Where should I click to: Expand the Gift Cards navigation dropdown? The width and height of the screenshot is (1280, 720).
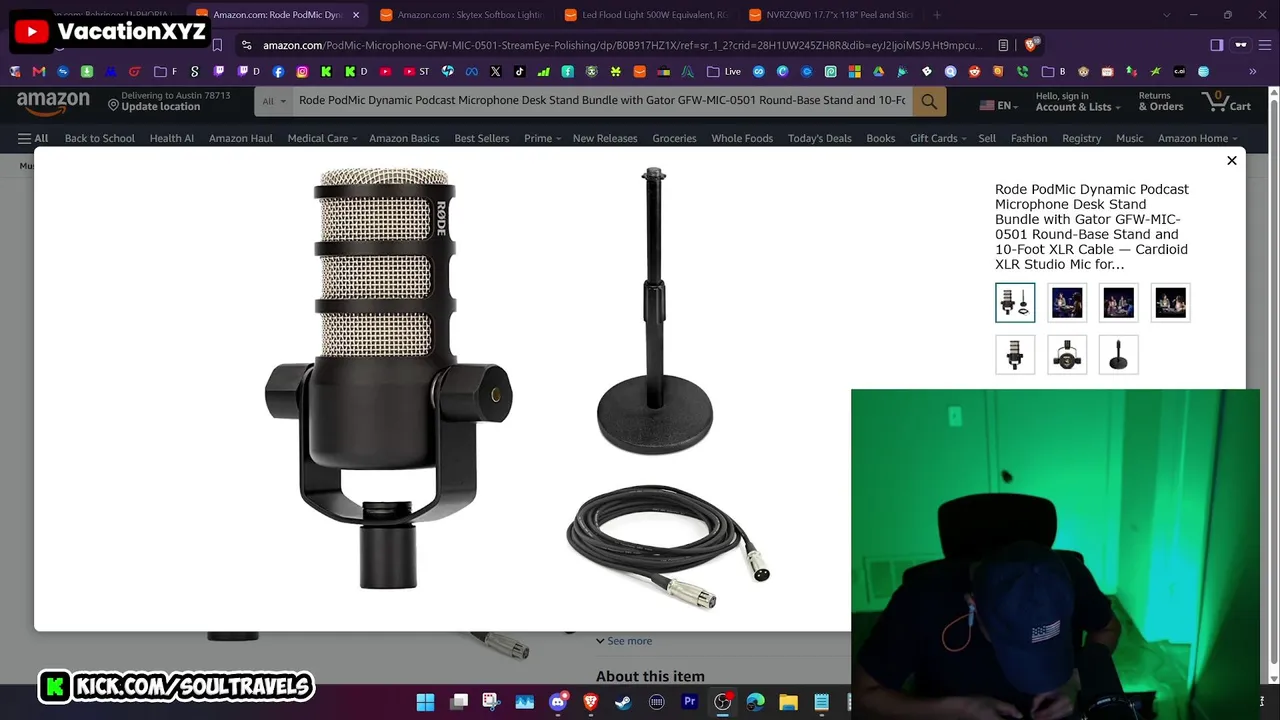938,138
